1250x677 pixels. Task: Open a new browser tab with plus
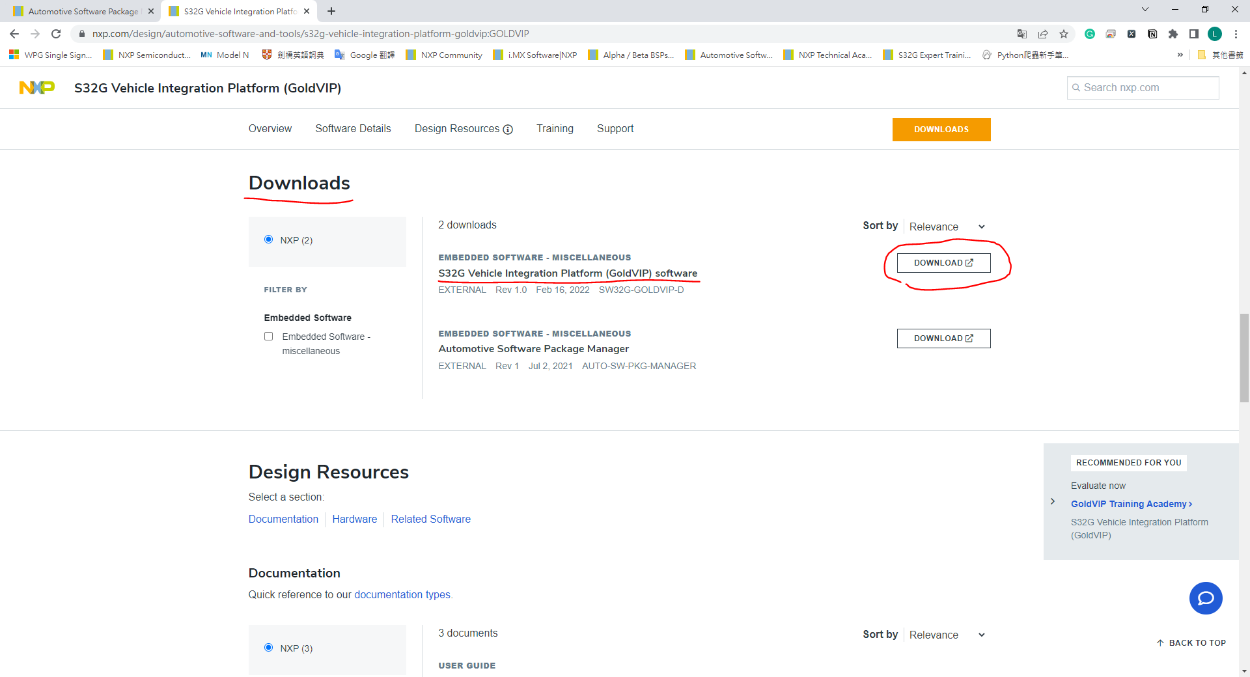click(331, 11)
